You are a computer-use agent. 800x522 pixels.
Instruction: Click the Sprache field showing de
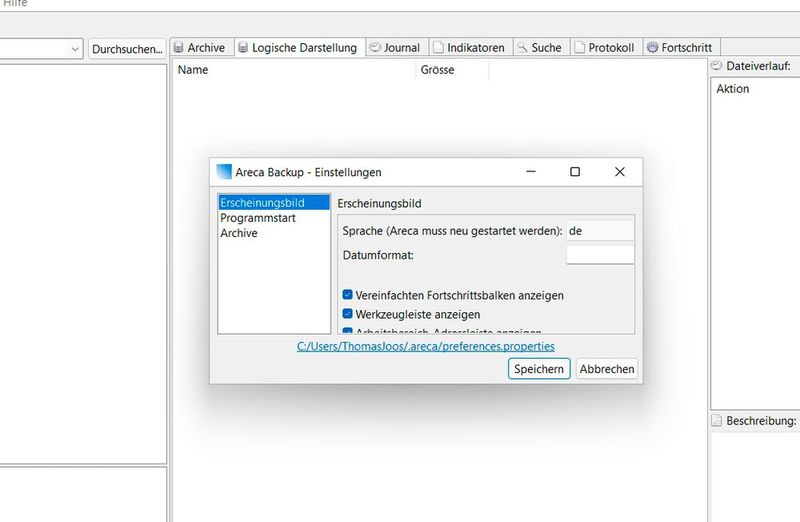(600, 231)
